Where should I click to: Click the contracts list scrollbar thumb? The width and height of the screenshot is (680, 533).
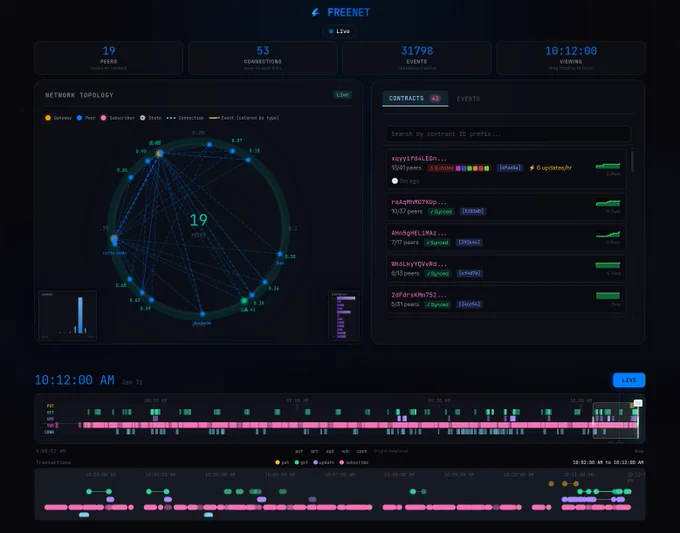point(632,161)
